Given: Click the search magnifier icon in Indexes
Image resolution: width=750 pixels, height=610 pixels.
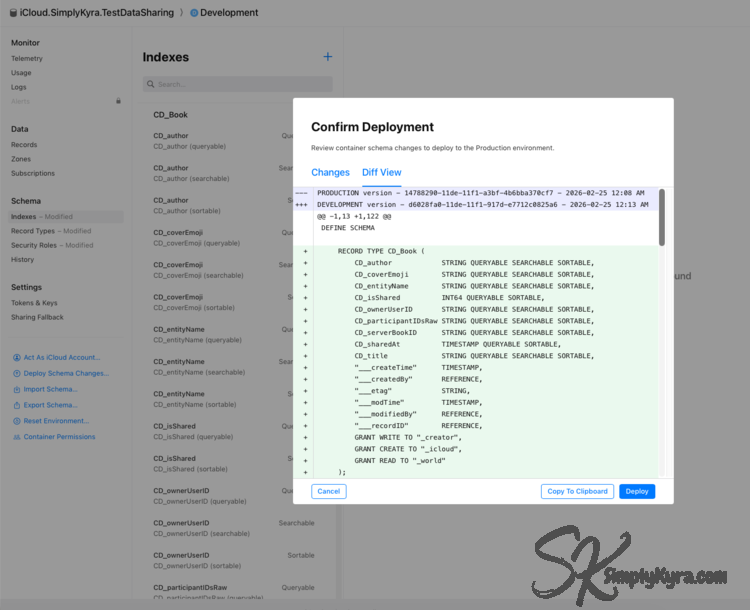Looking at the screenshot, I should [x=151, y=84].
